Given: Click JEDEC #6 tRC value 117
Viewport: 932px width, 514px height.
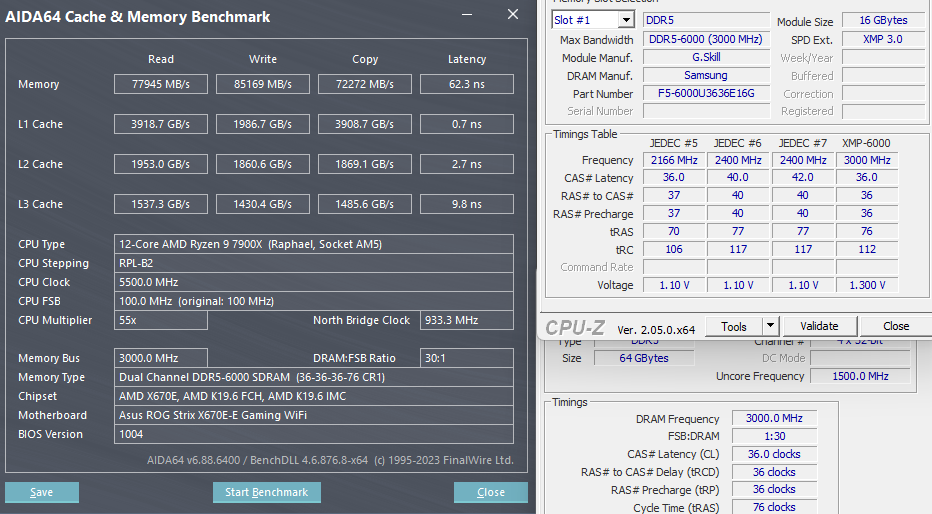Looking at the screenshot, I should 738,250.
